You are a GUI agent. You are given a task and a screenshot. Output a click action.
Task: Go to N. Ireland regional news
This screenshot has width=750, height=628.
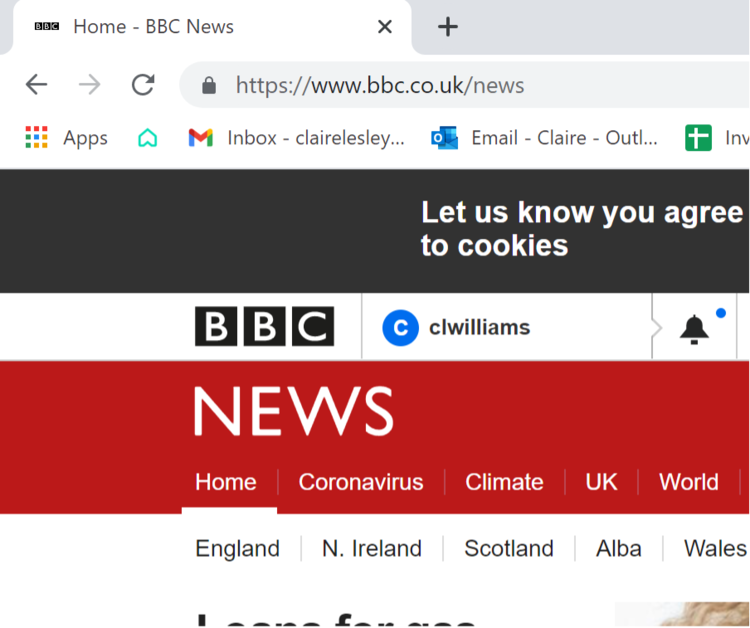[x=372, y=548]
